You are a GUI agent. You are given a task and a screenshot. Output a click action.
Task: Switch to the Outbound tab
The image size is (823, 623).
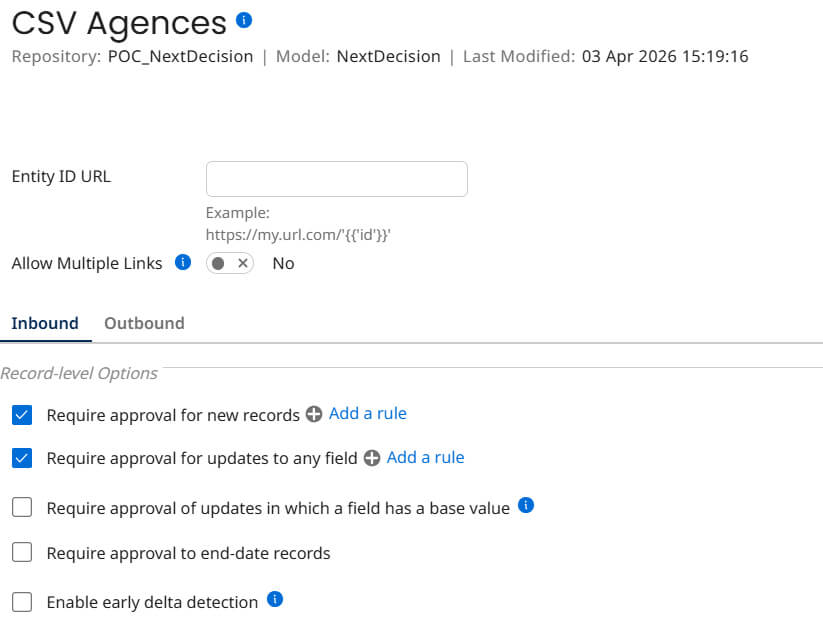click(x=143, y=323)
